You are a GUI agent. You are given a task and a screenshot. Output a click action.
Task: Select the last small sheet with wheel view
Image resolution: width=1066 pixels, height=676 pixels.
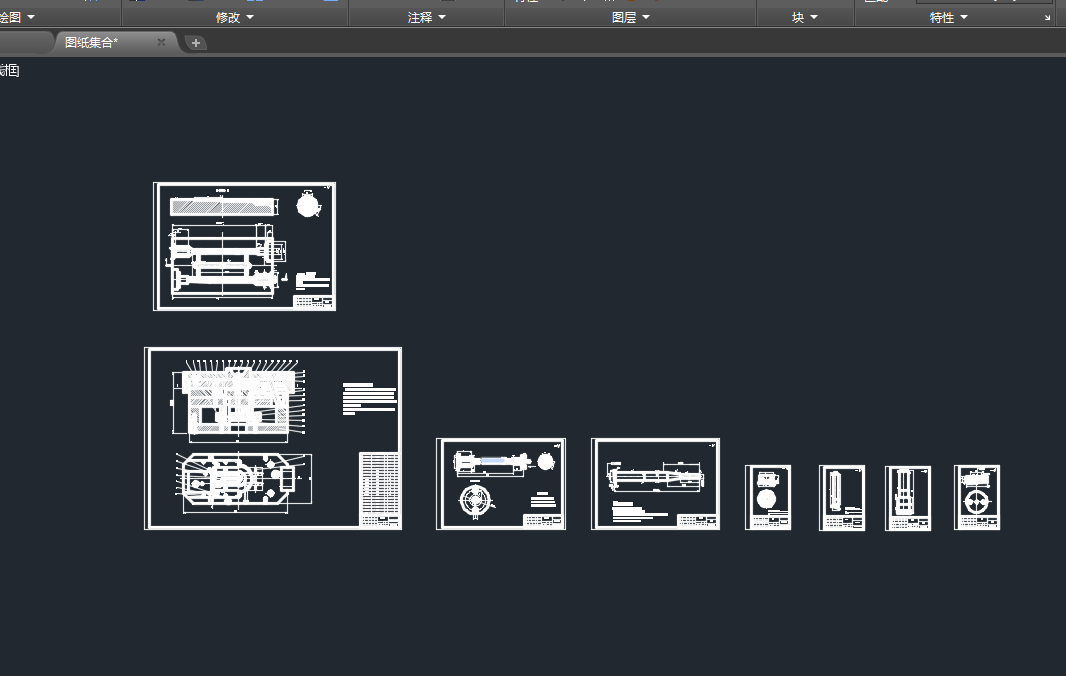click(977, 497)
